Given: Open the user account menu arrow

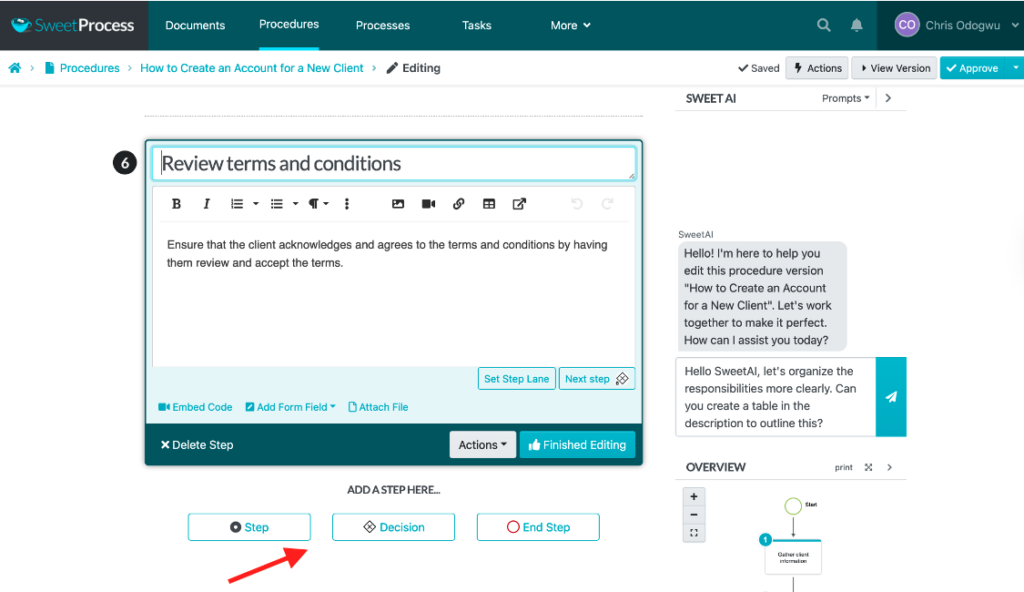Looking at the screenshot, I should (1015, 25).
